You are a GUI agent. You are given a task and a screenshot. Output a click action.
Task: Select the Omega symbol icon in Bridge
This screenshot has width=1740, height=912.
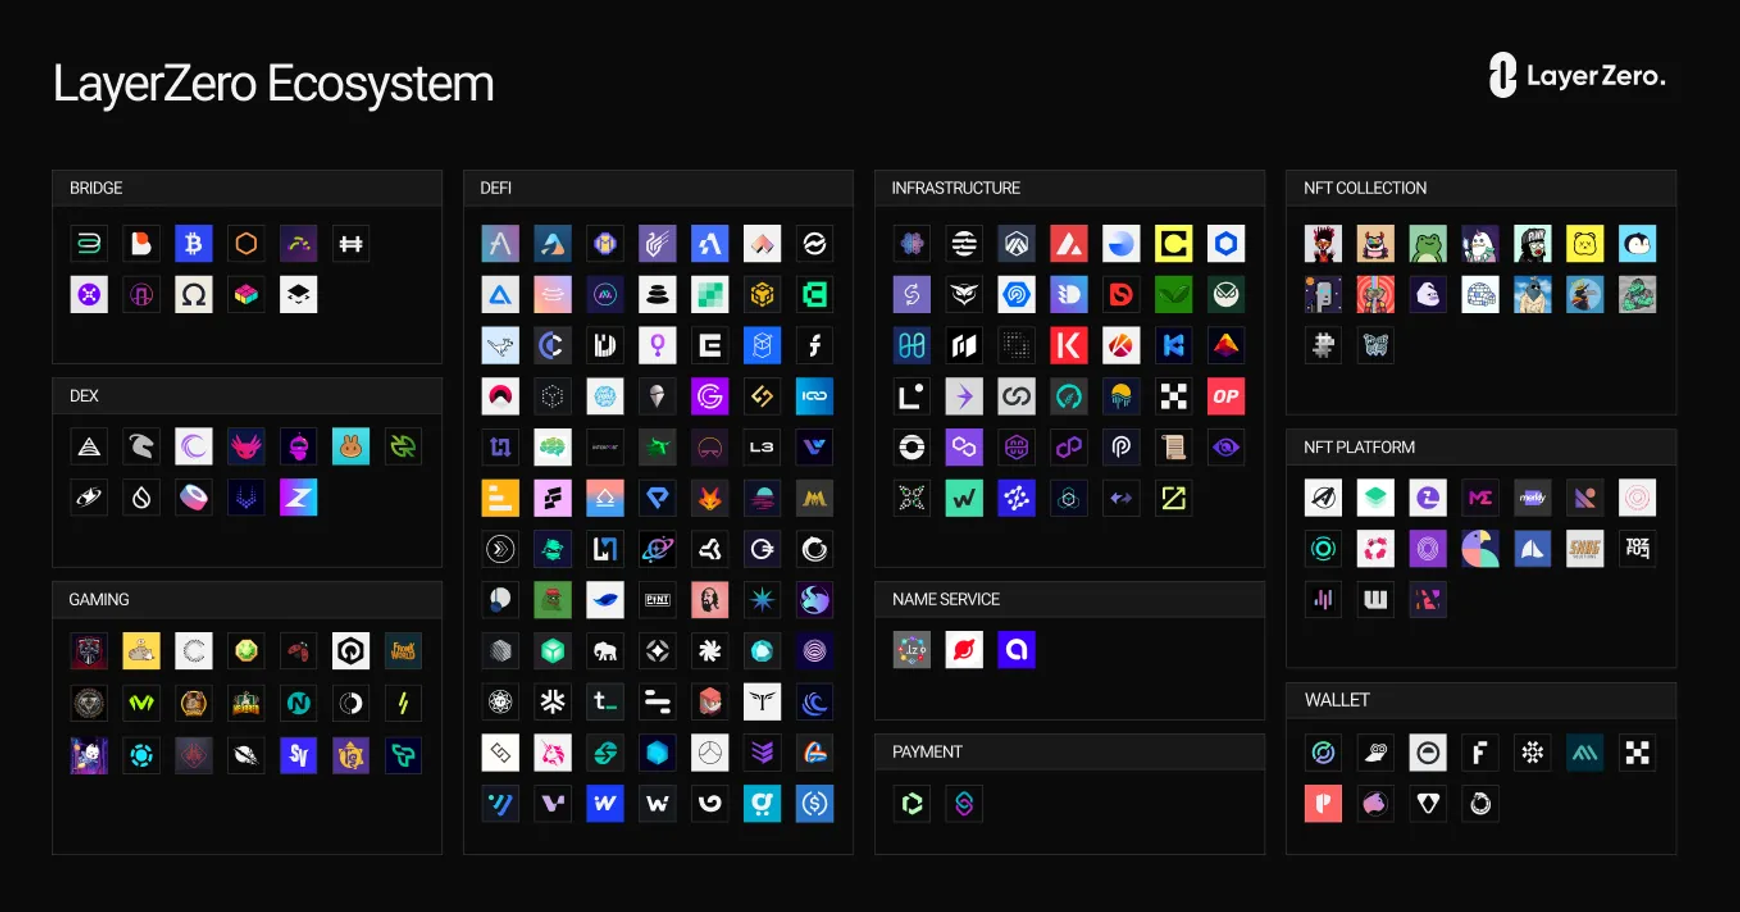click(x=193, y=295)
